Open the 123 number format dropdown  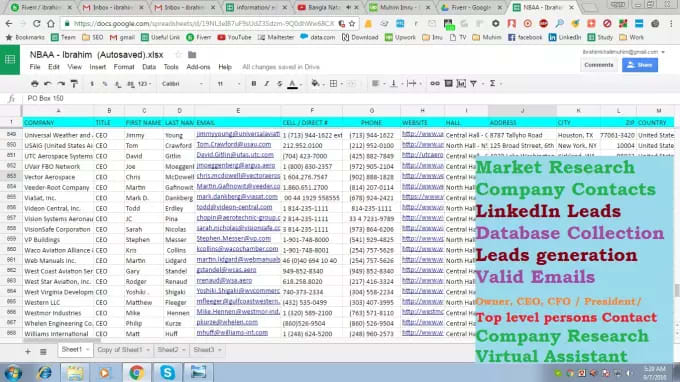pos(144,84)
